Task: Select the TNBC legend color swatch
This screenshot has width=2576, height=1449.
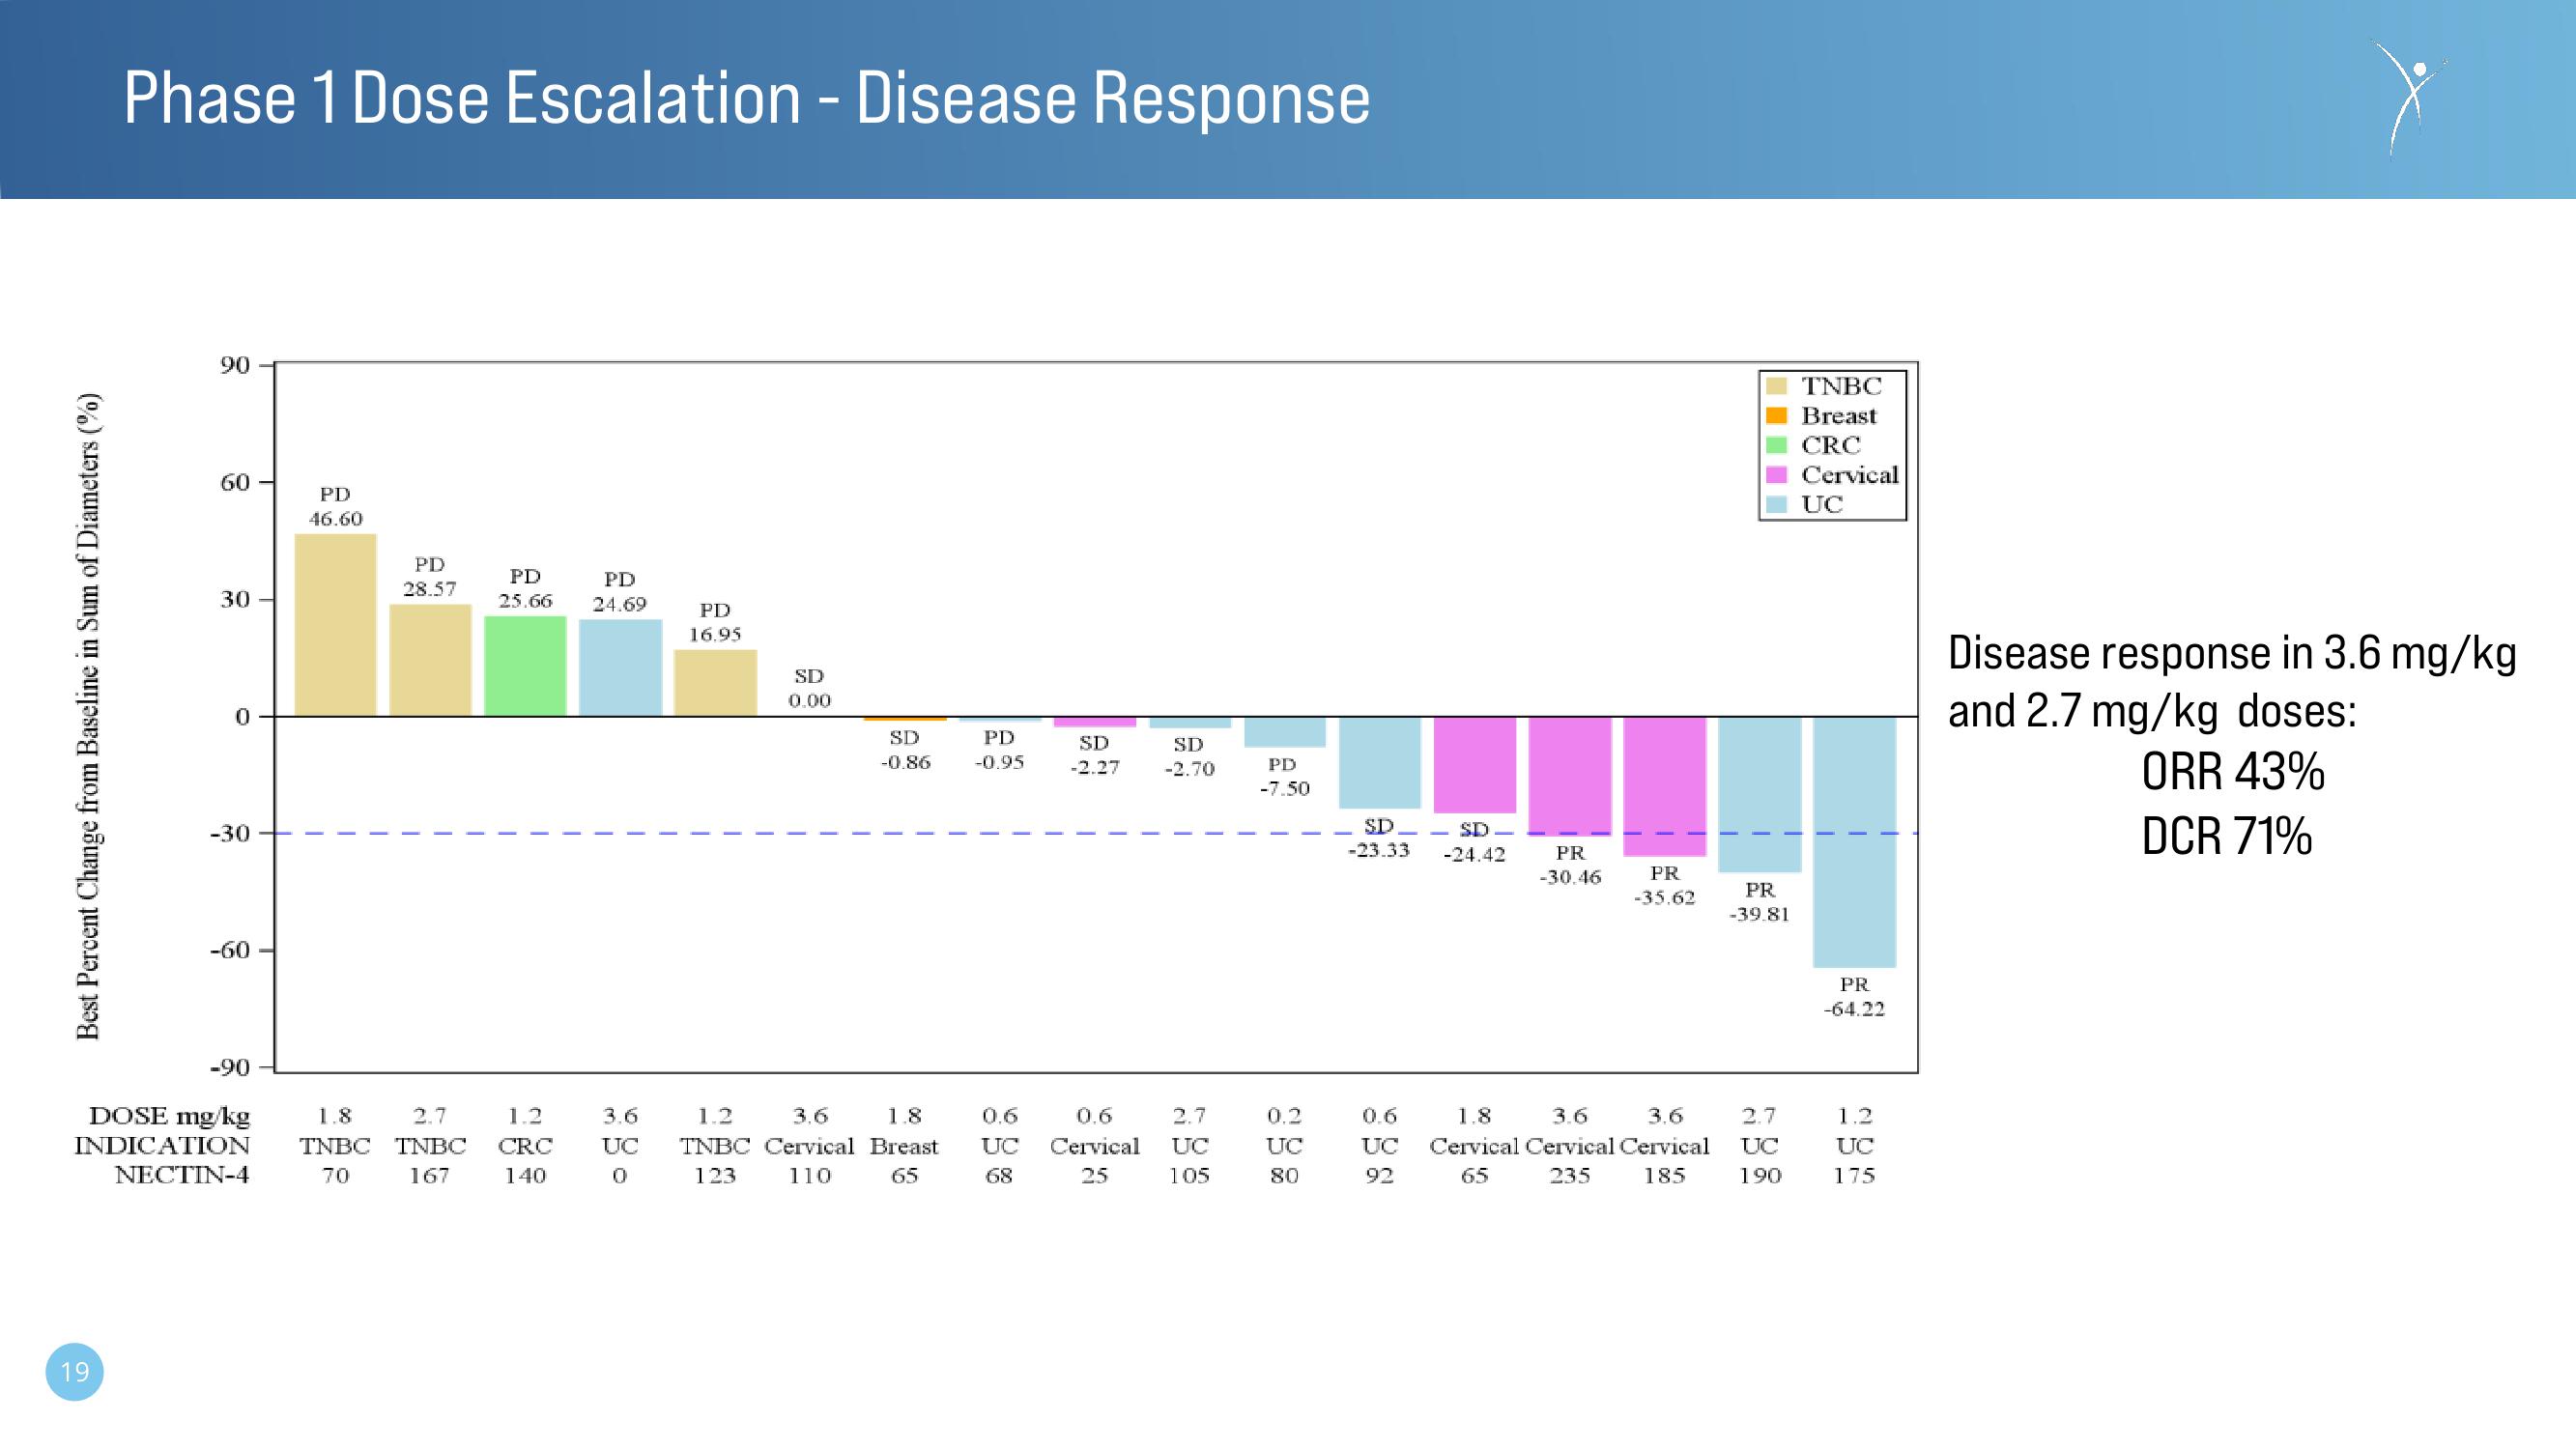Action: 1776,387
